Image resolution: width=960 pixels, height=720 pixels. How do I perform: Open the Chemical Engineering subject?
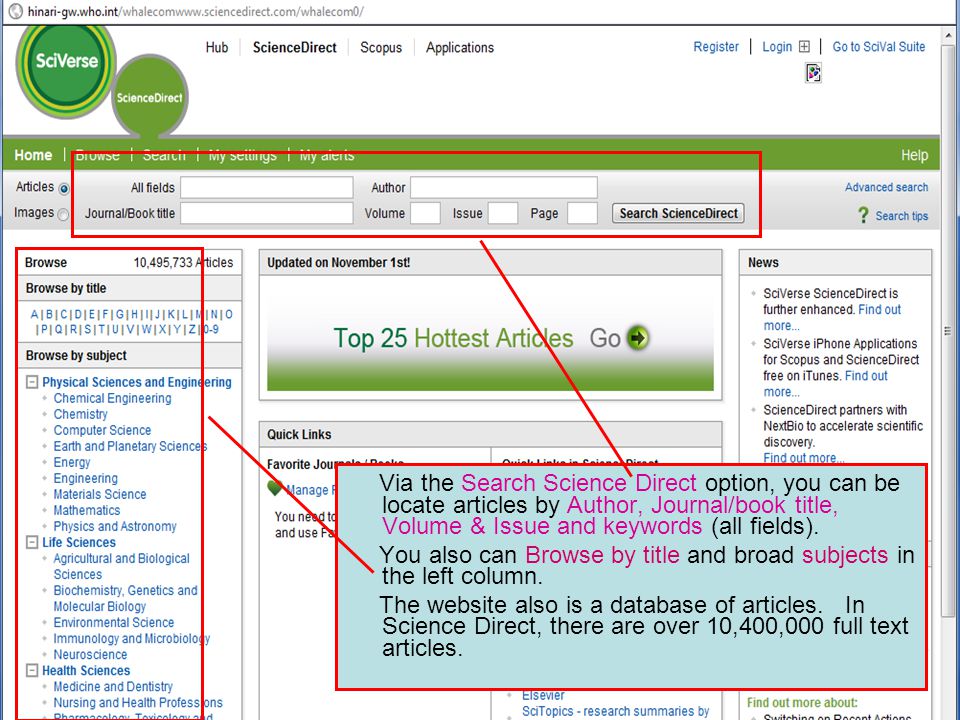pos(113,398)
